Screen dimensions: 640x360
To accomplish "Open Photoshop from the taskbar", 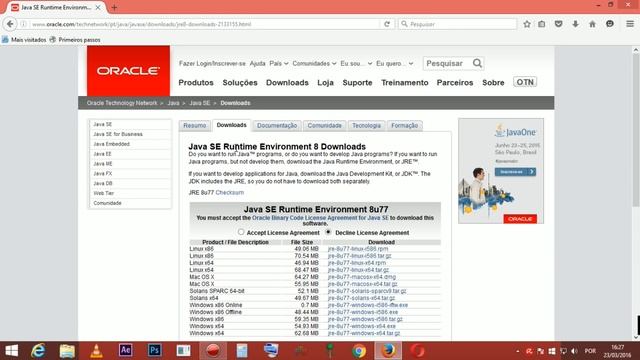I will pyautogui.click(x=154, y=350).
